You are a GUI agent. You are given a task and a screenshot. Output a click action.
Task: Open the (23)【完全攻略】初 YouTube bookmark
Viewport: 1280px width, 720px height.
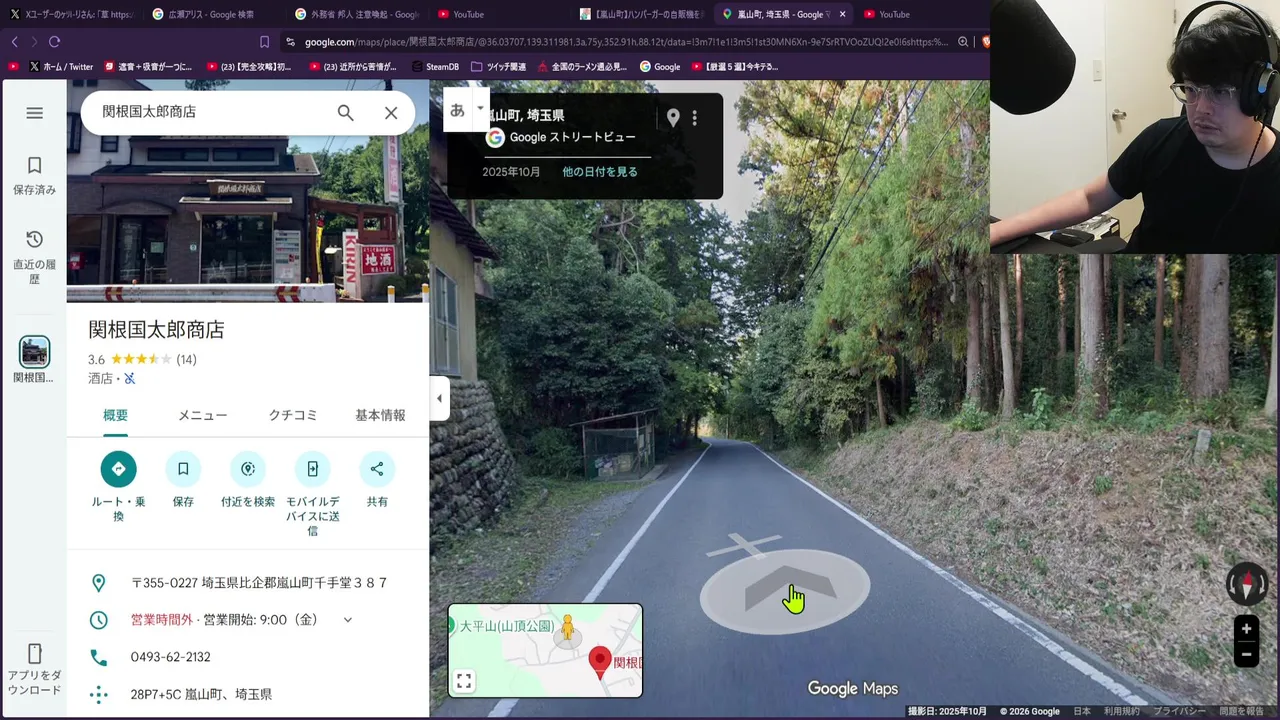(x=249, y=67)
